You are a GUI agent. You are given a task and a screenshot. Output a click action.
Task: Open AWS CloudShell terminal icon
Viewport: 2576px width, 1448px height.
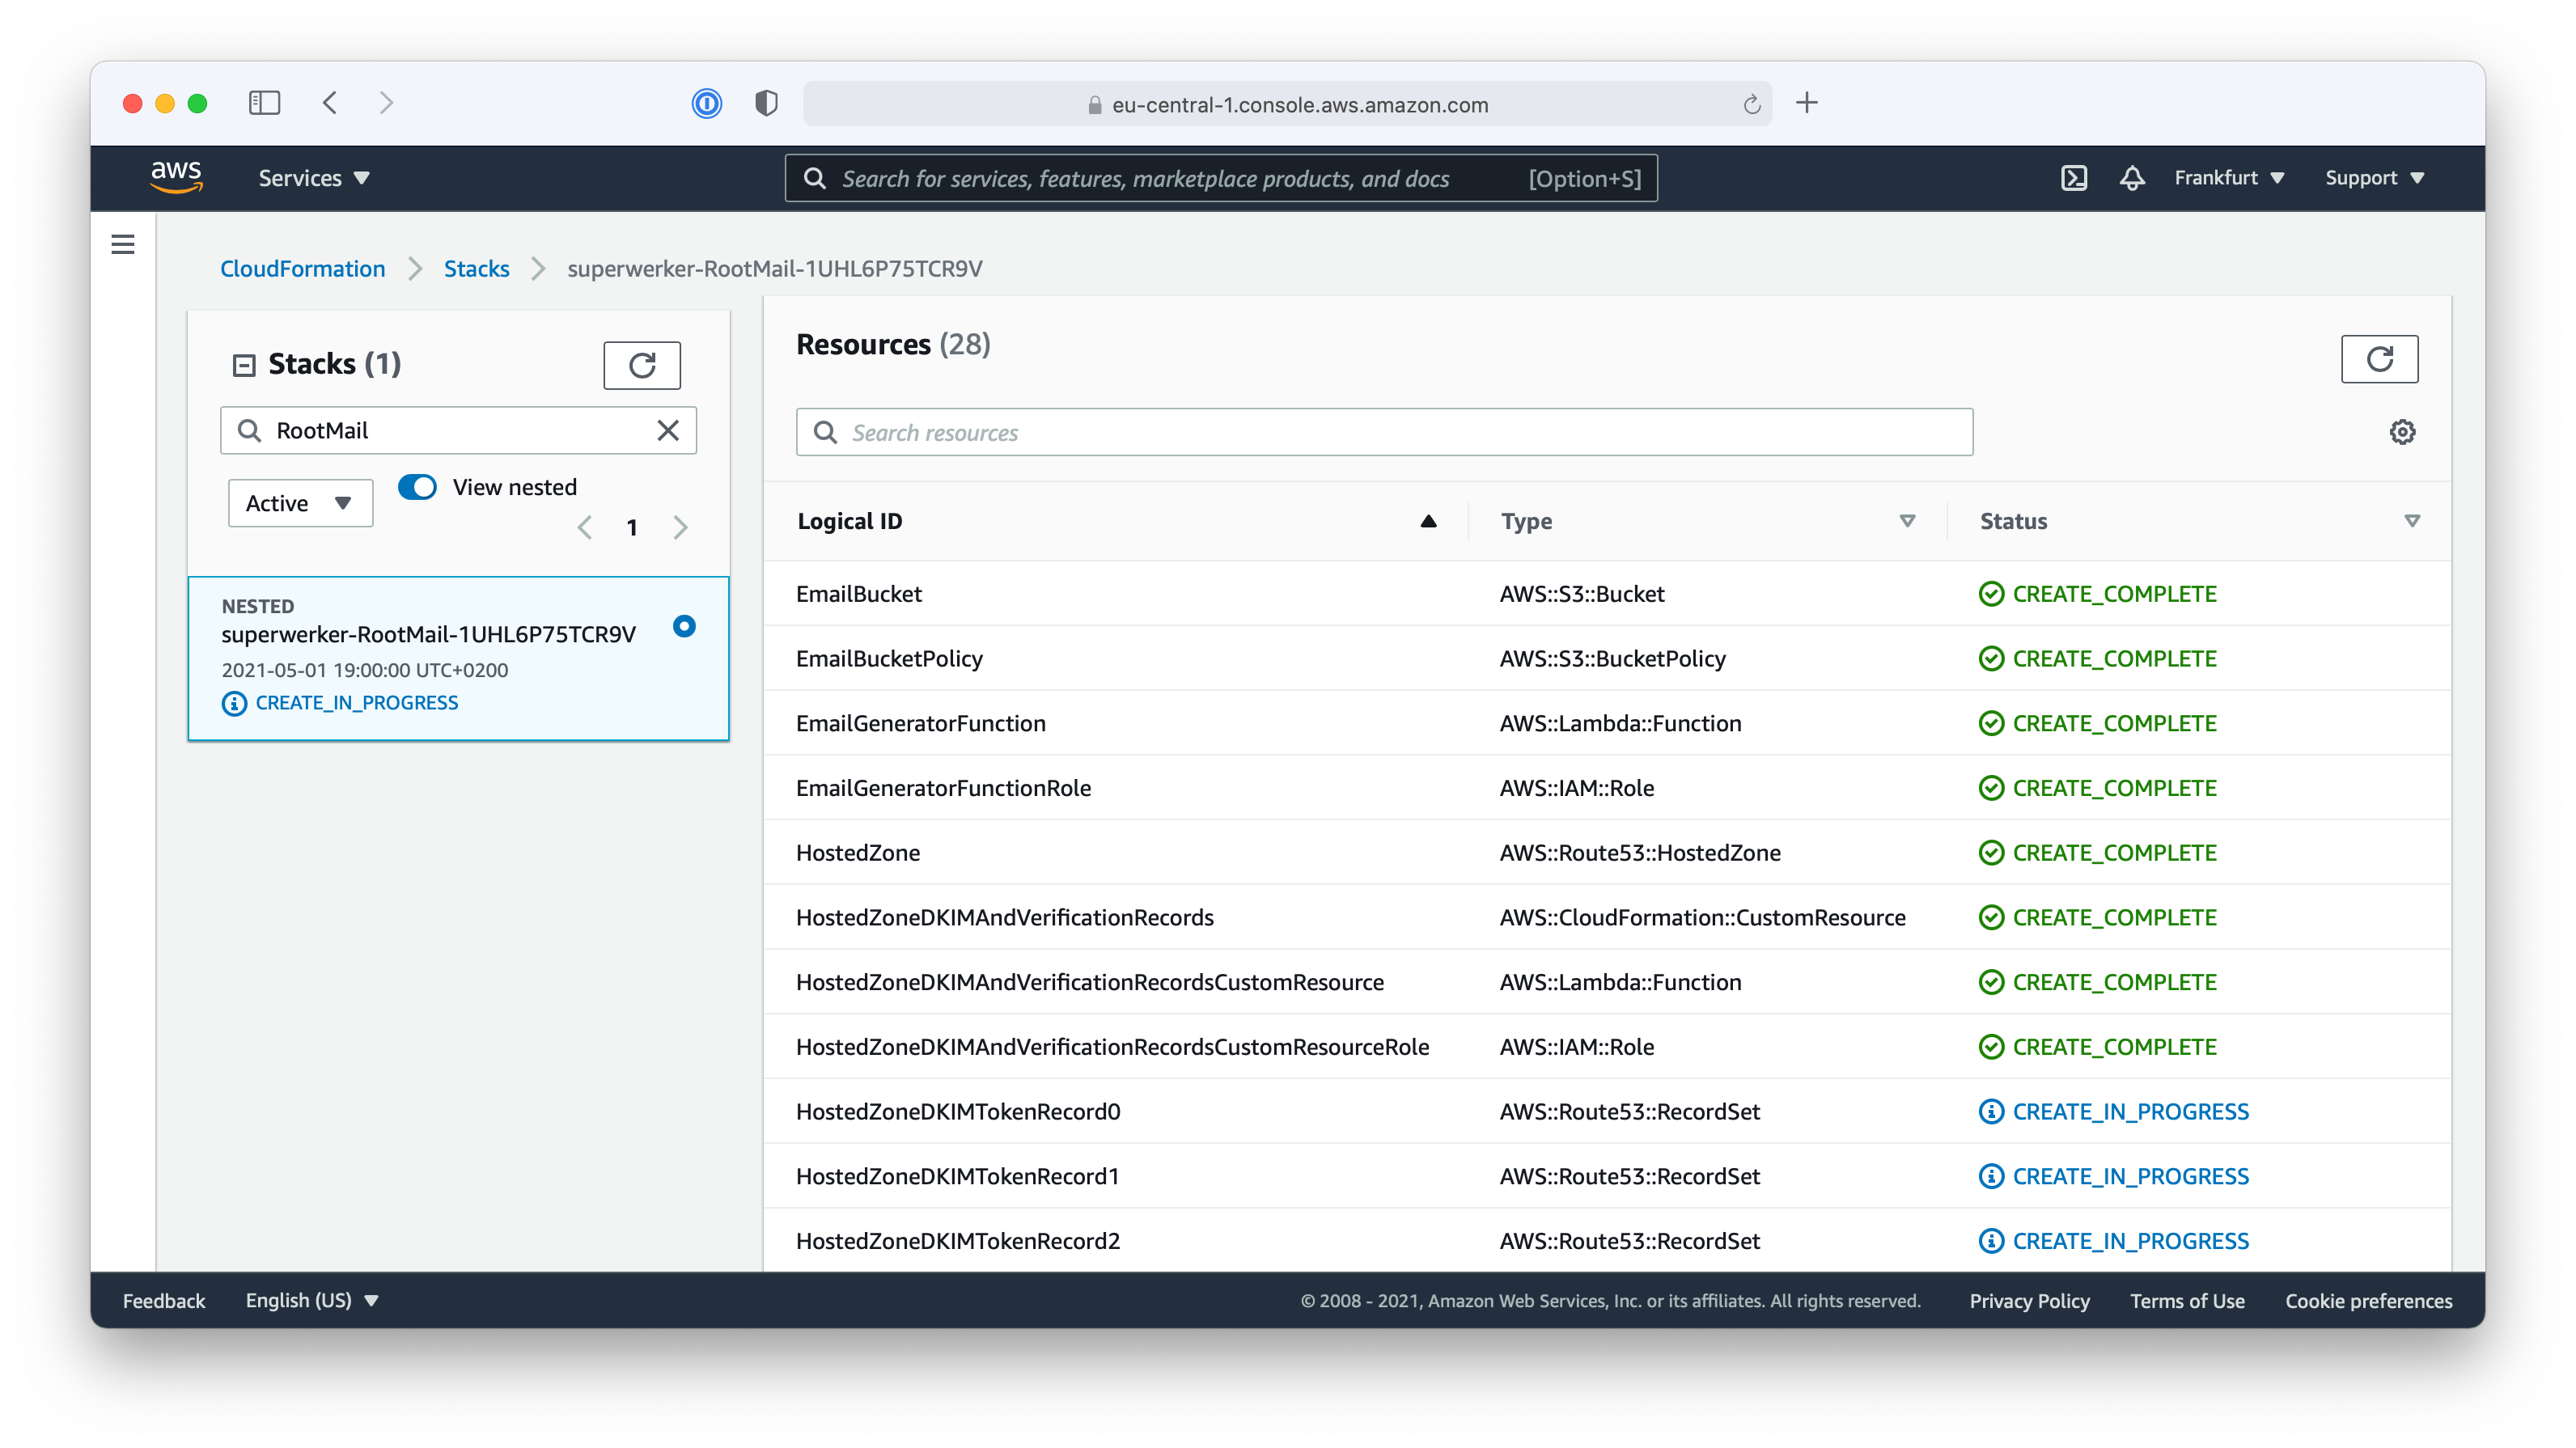[2073, 178]
